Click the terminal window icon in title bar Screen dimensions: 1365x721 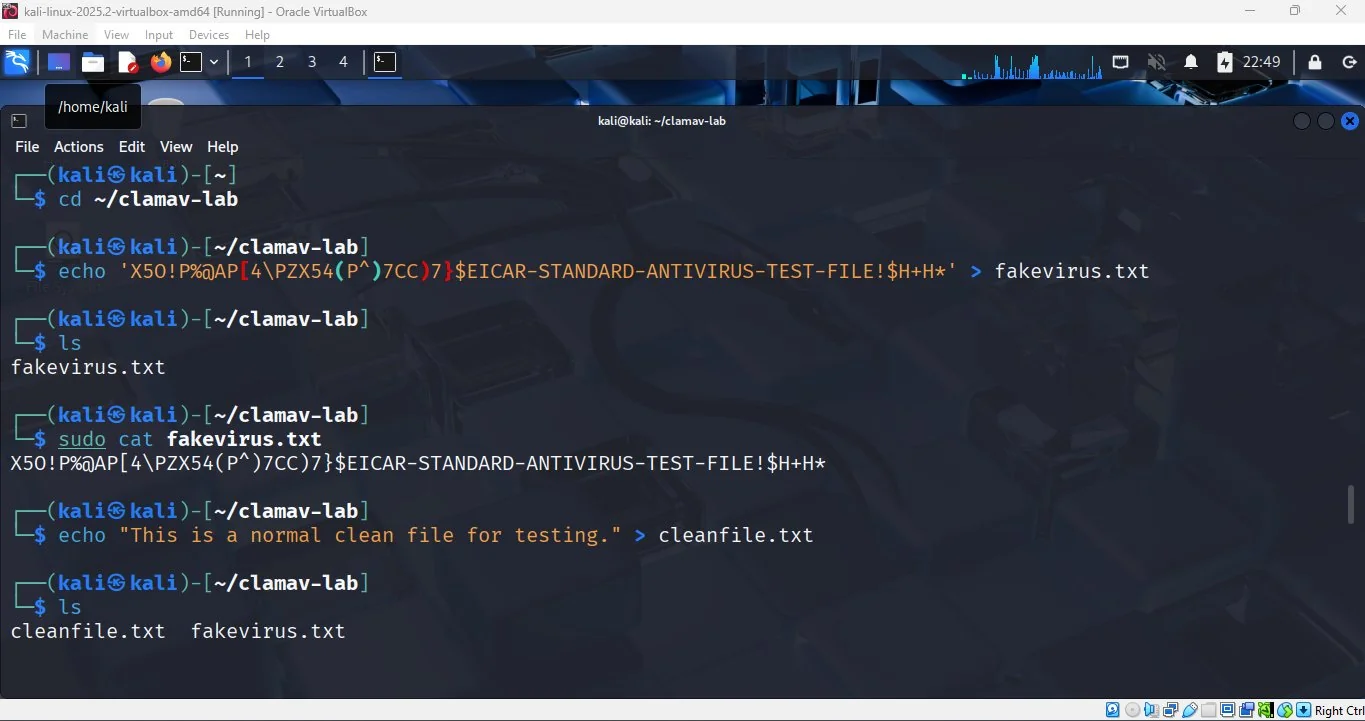click(19, 121)
